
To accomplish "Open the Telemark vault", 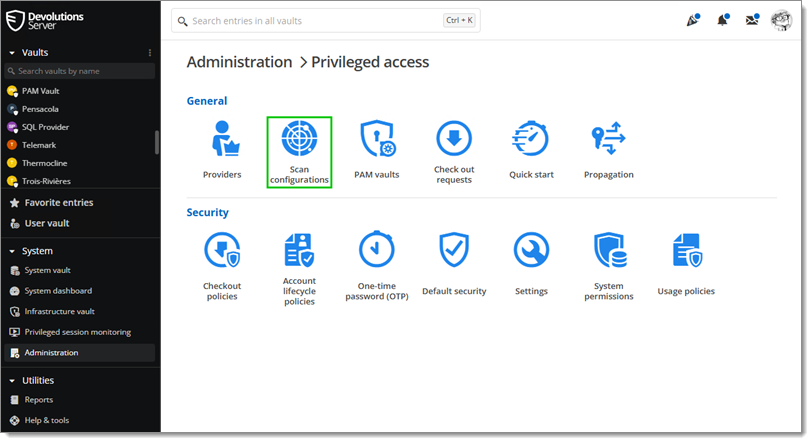I will 41,145.
